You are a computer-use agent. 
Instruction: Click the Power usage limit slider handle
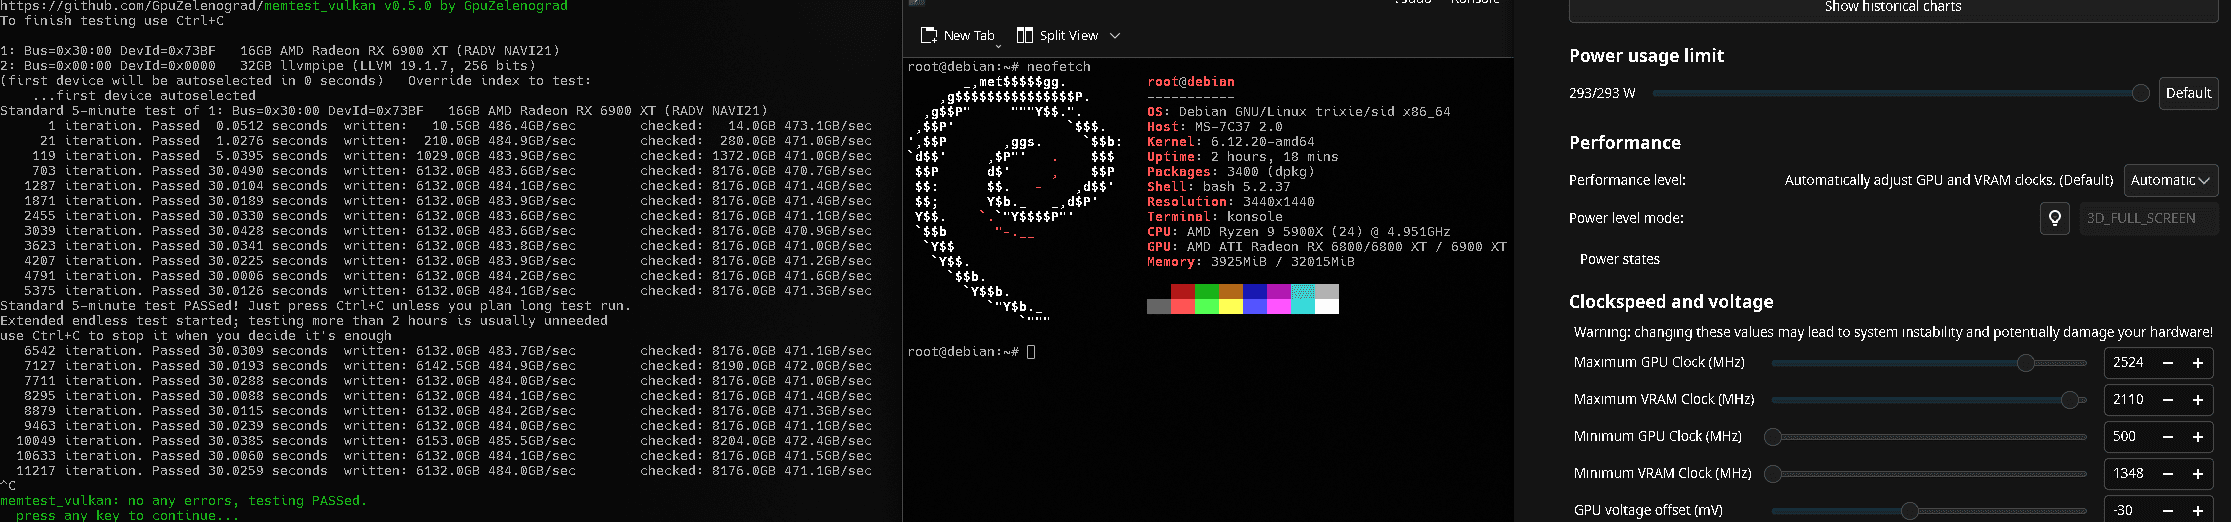(2140, 93)
